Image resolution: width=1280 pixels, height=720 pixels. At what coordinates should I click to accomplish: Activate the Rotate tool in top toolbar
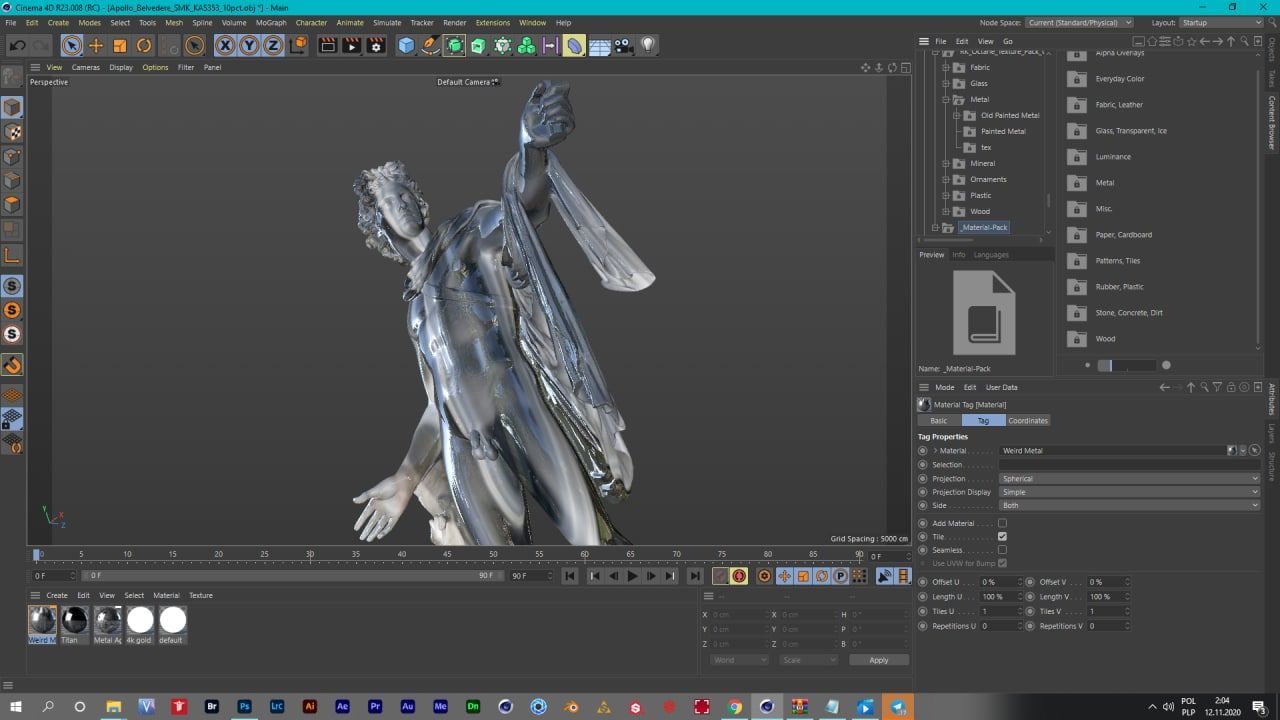[x=144, y=45]
